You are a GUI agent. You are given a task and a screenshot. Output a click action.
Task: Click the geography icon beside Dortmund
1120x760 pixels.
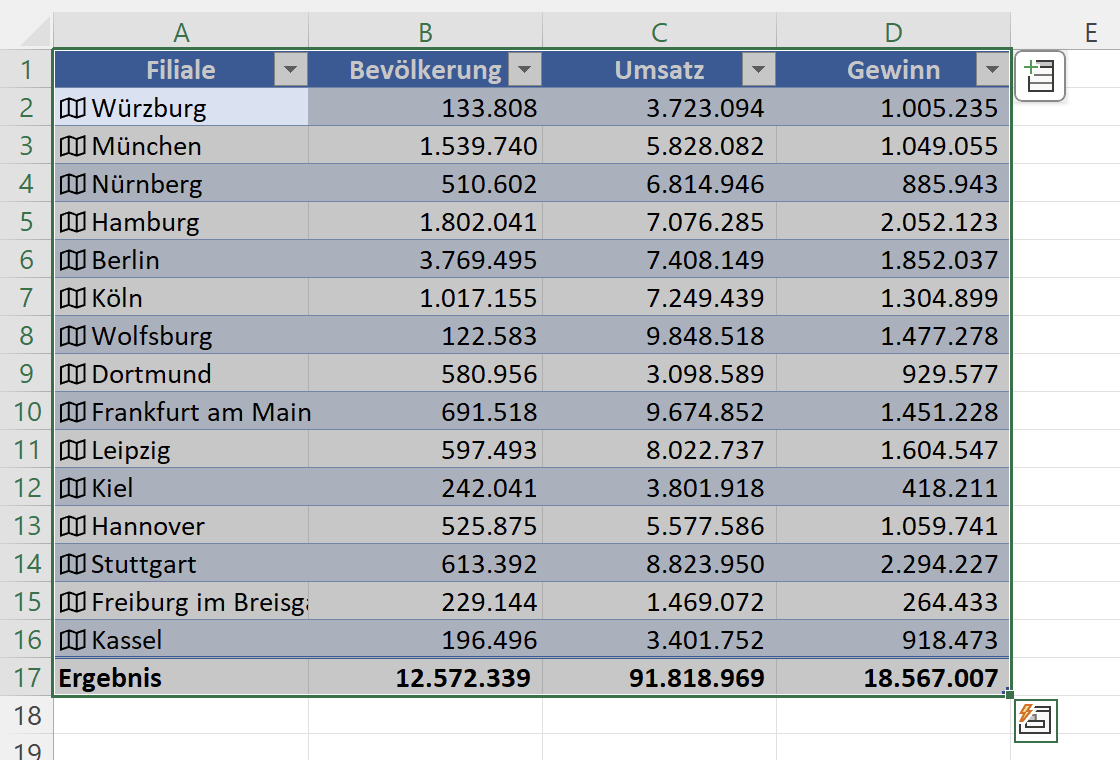click(x=72, y=374)
